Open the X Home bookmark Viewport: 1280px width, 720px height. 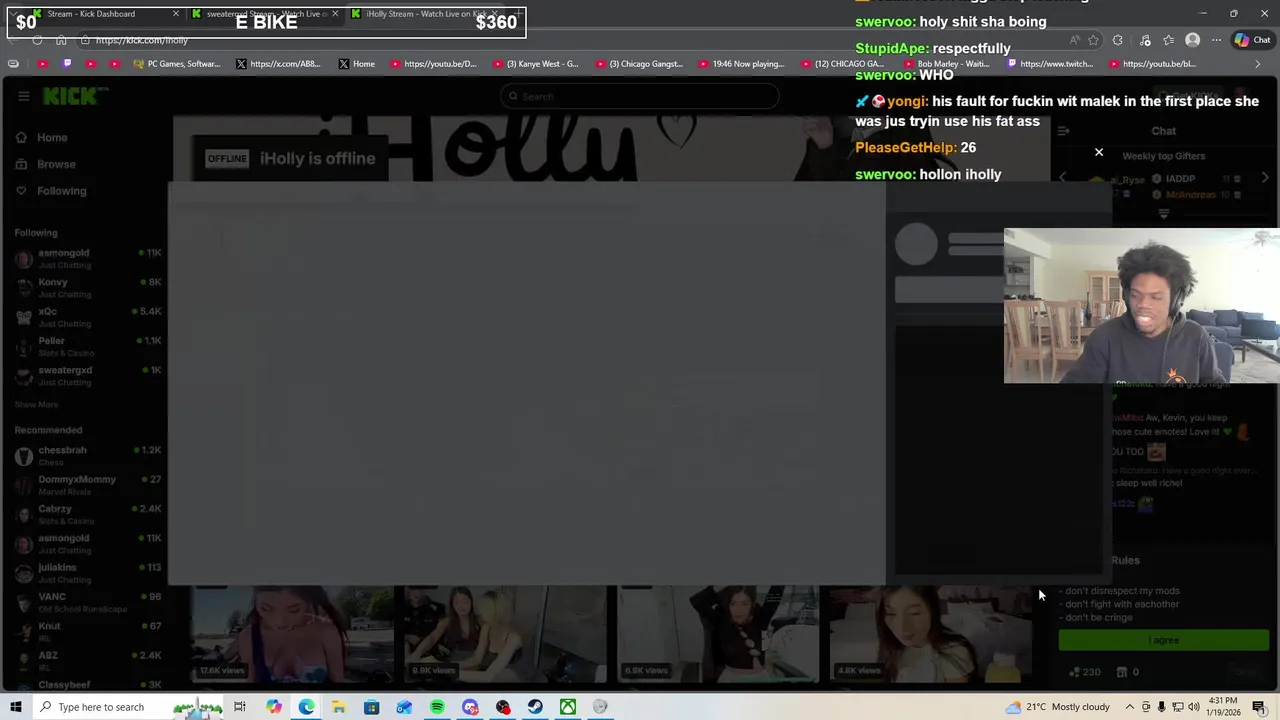point(357,64)
